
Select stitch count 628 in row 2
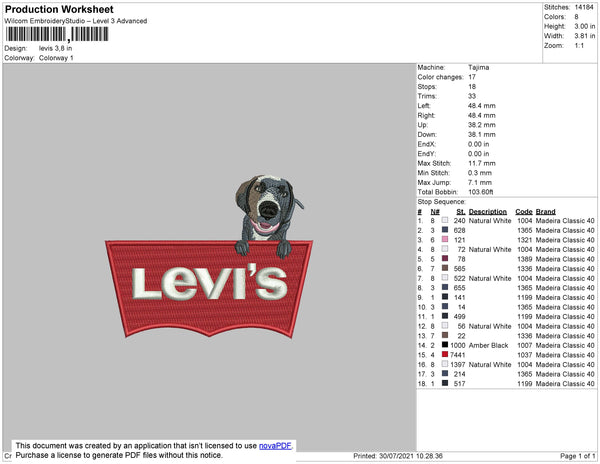[459, 230]
